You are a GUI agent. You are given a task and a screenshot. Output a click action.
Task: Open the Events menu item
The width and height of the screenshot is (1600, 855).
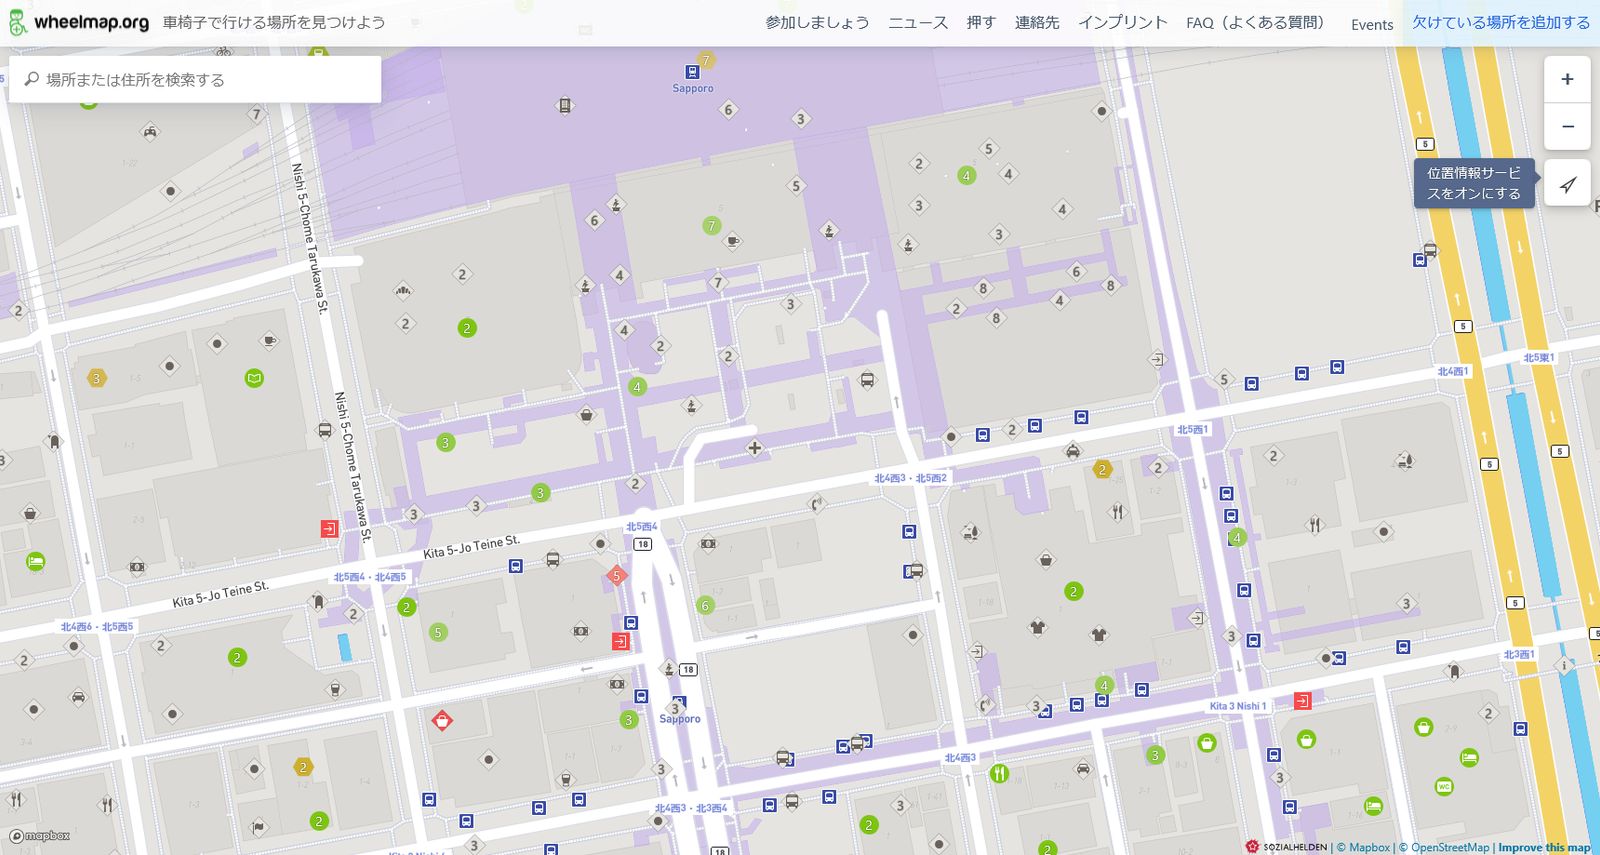tap(1372, 24)
